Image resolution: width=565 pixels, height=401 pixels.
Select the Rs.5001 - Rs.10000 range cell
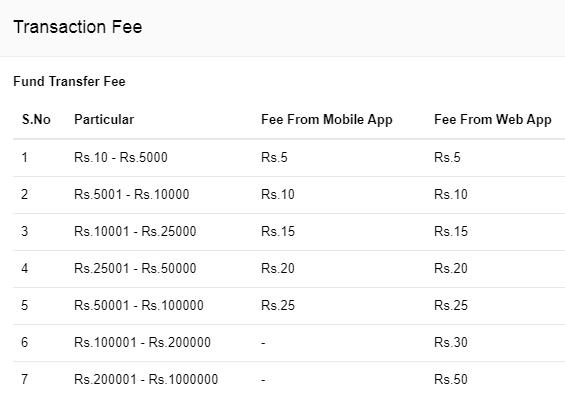click(132, 195)
